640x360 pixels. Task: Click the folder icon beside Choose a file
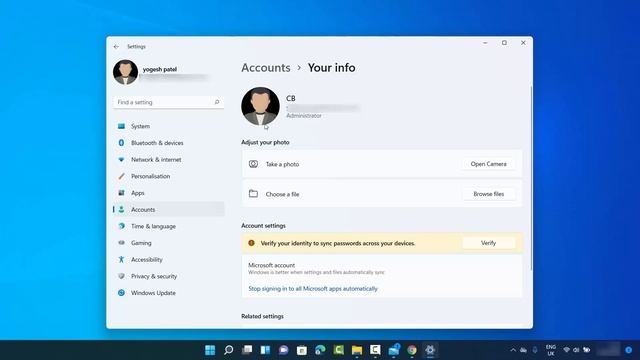[253, 193]
